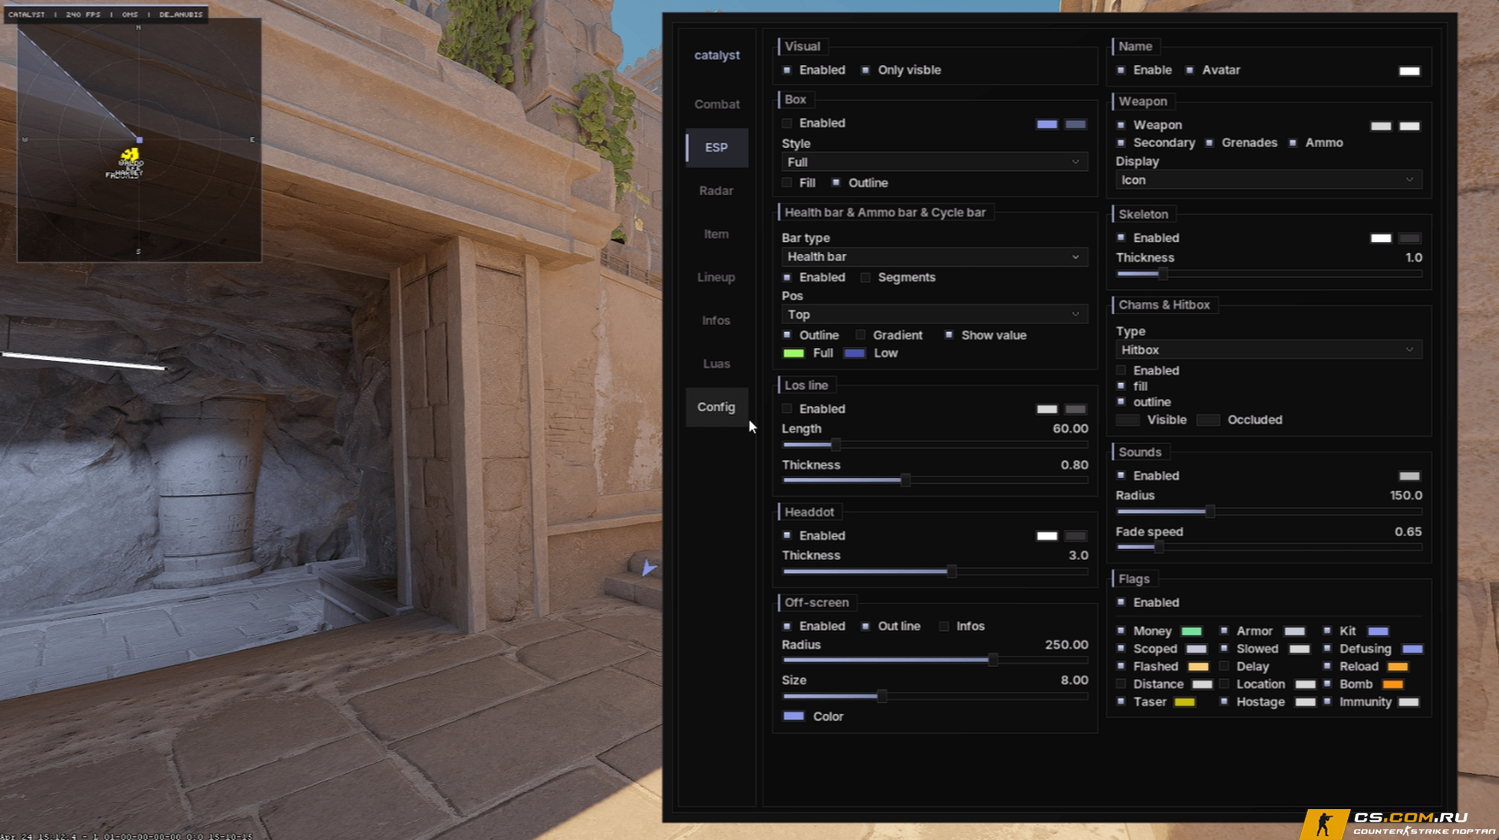Screen dimensions: 1499x840
Task: Toggle Visual Enabled checkbox
Action: pos(787,70)
